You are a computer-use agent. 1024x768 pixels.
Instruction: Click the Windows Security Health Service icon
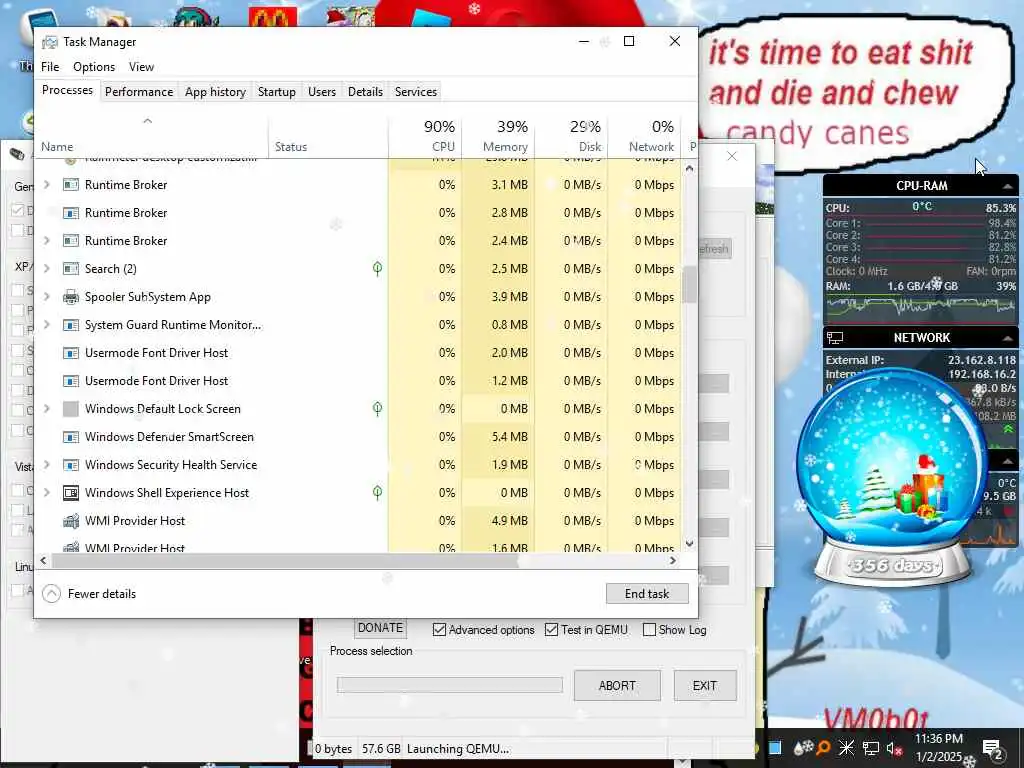[x=71, y=465]
